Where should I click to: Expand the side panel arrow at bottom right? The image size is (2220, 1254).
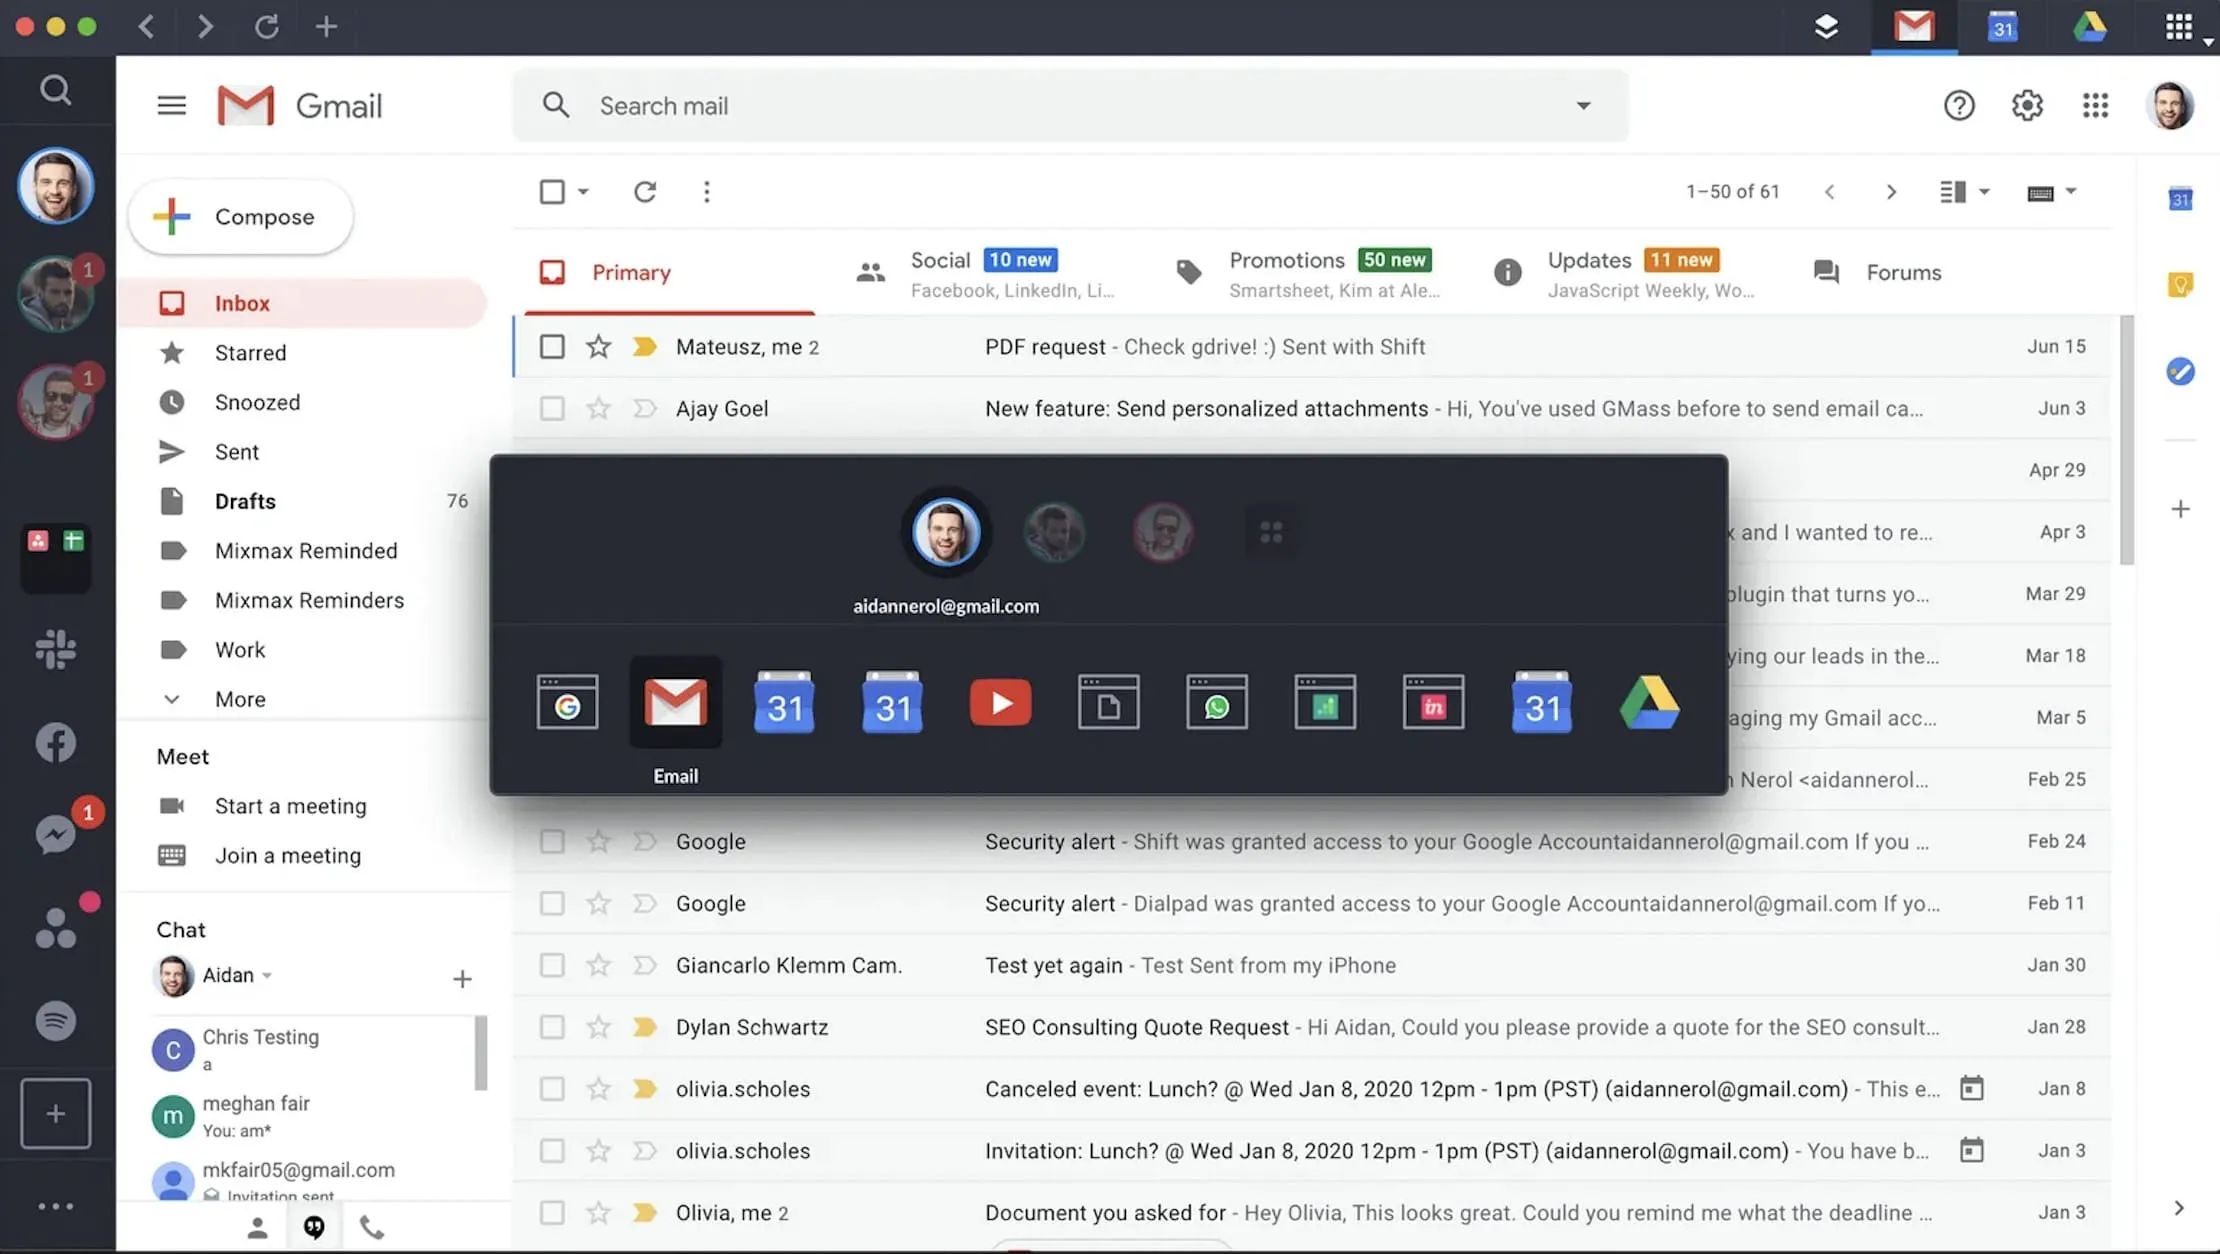[x=2179, y=1208]
